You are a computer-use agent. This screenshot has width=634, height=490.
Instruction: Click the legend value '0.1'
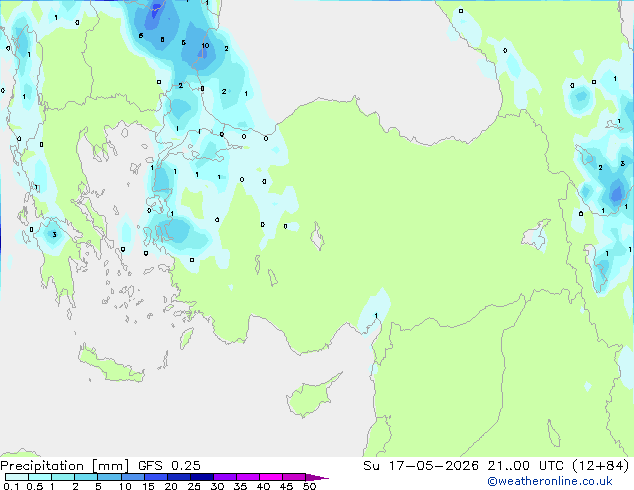pyautogui.click(x=11, y=486)
